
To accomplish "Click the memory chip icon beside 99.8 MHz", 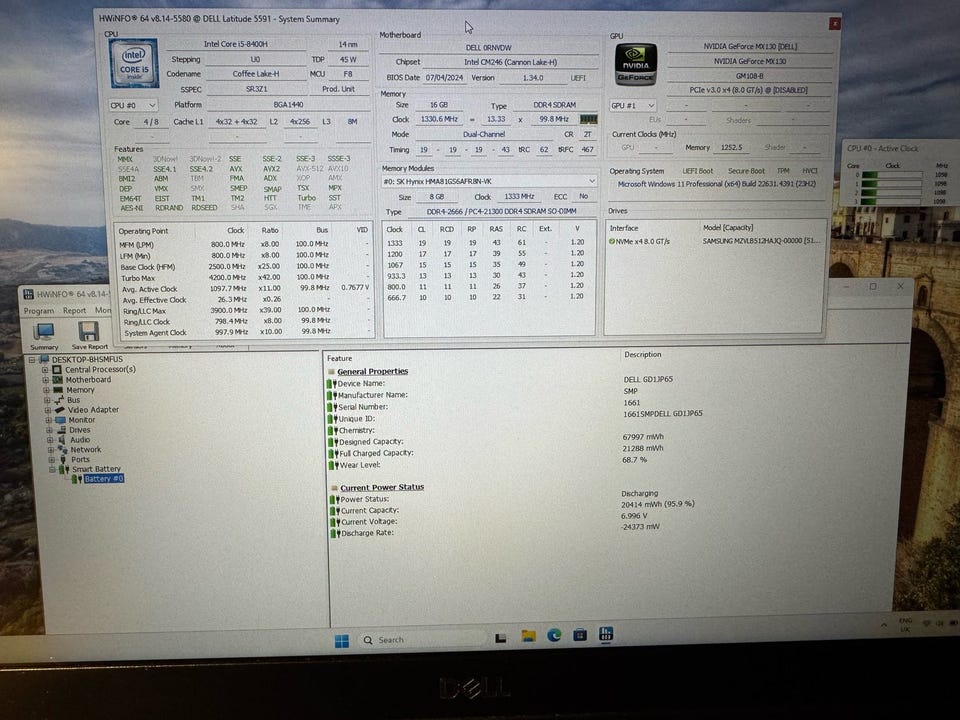I will tap(588, 119).
